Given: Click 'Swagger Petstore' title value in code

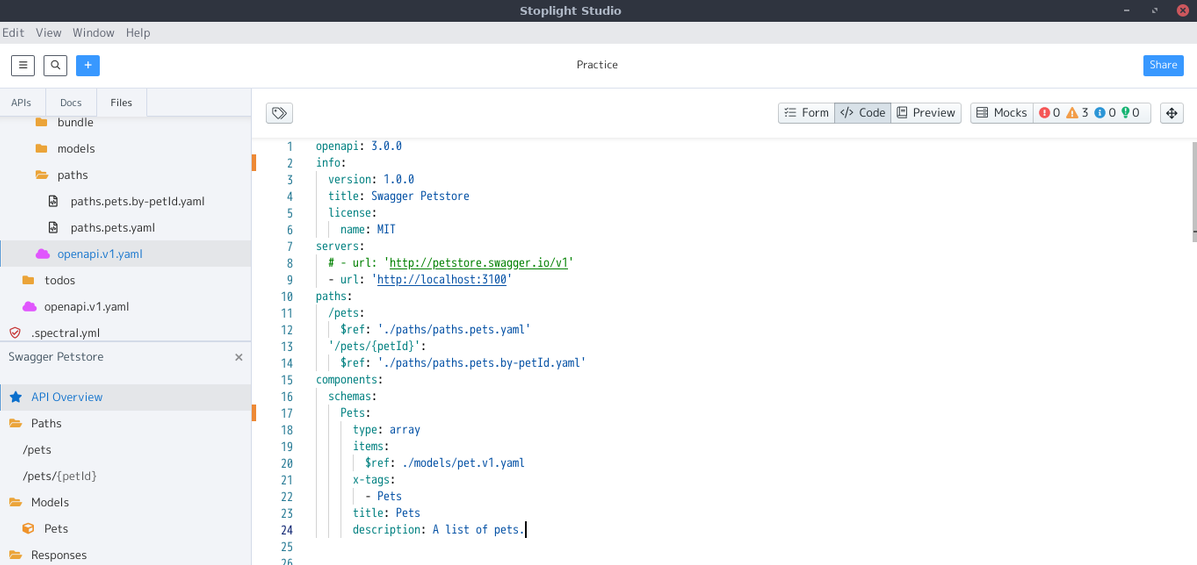Looking at the screenshot, I should pos(420,196).
